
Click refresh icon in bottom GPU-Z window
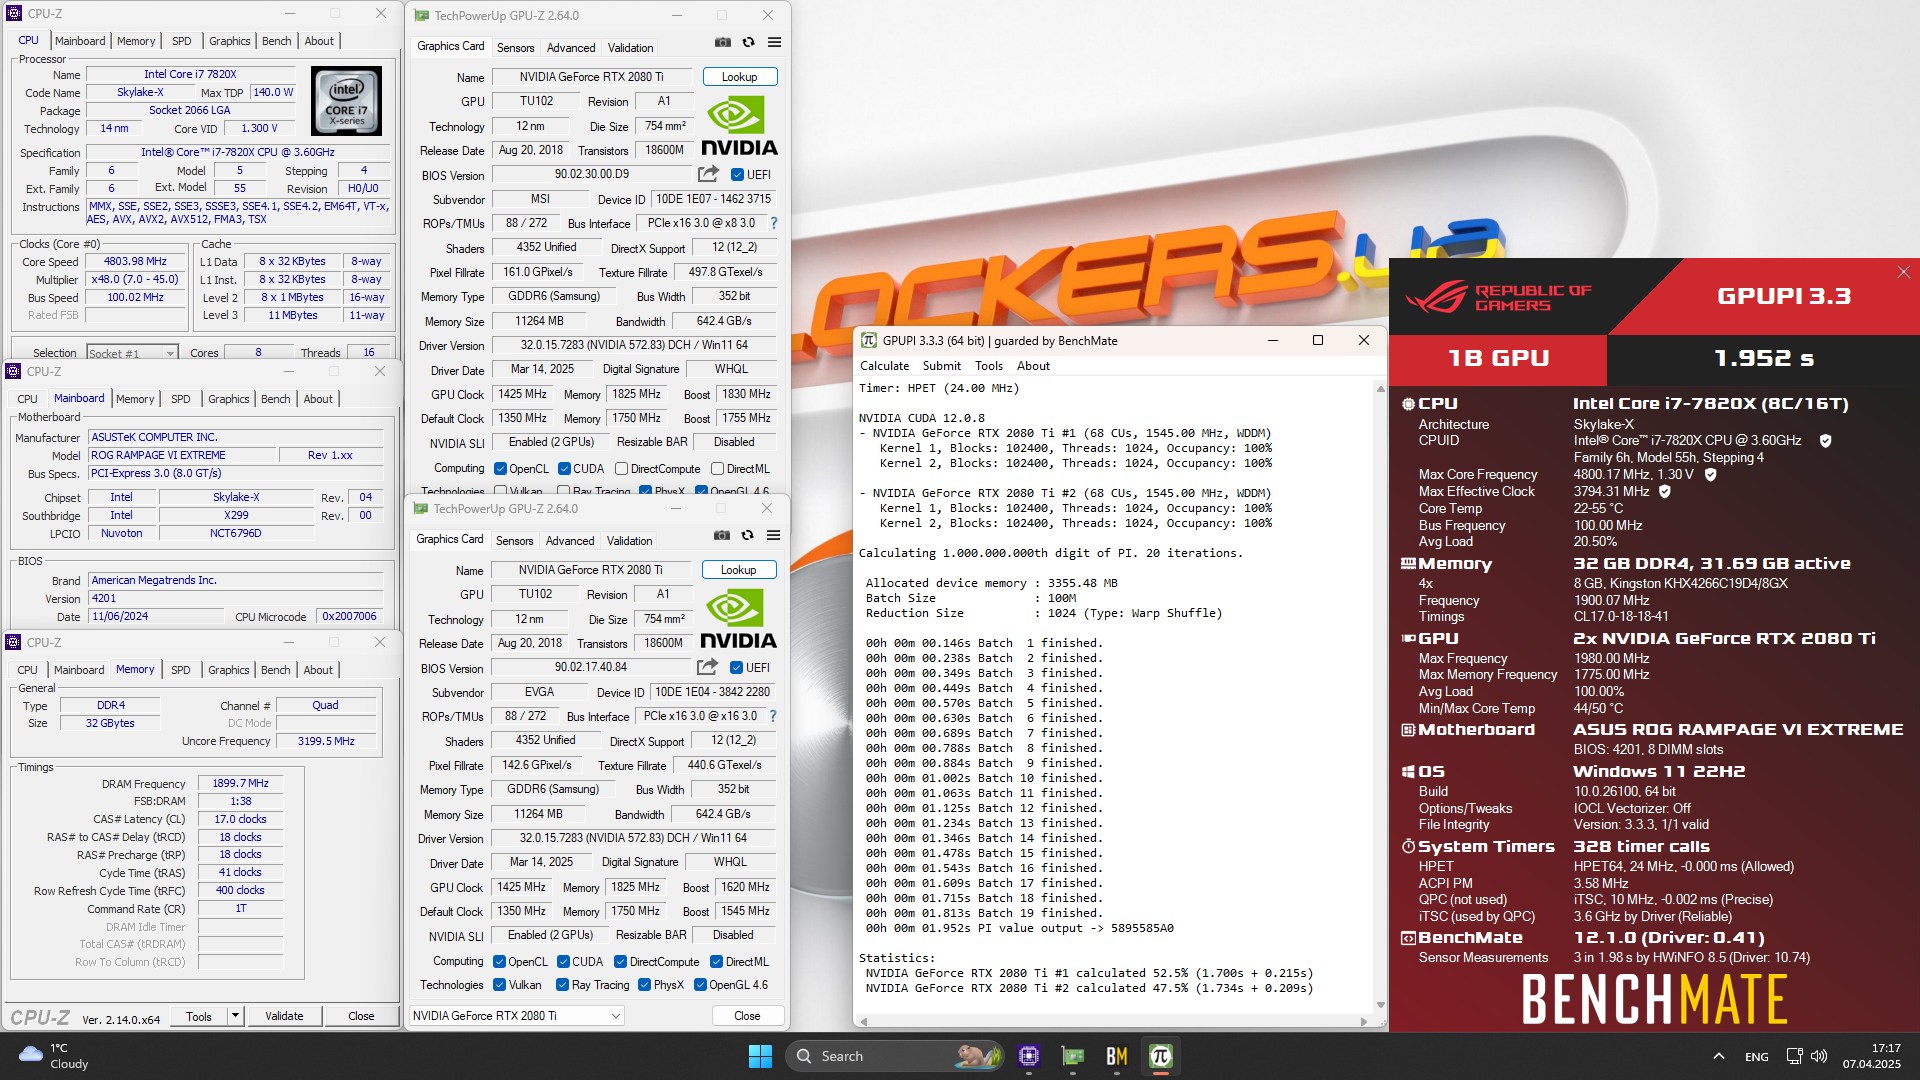click(747, 535)
